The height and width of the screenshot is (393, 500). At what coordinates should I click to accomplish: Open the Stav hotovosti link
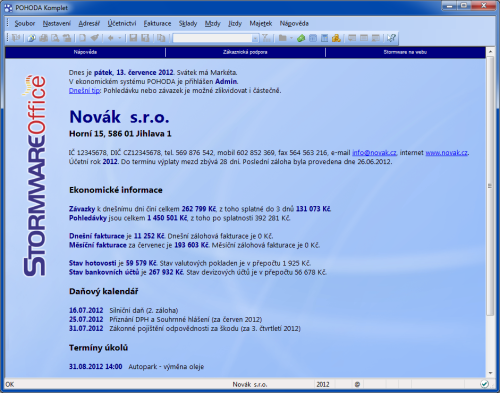coord(93,263)
